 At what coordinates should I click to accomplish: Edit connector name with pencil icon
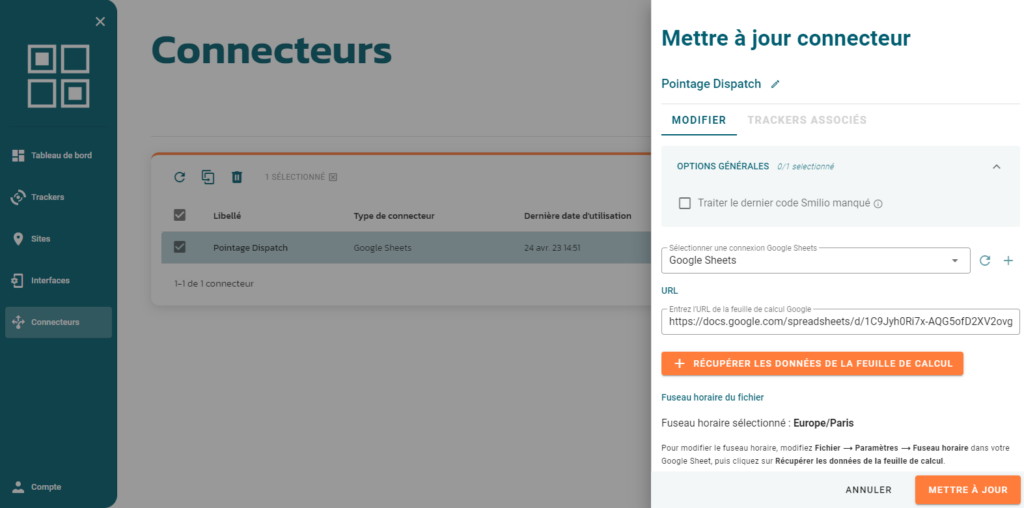775,84
